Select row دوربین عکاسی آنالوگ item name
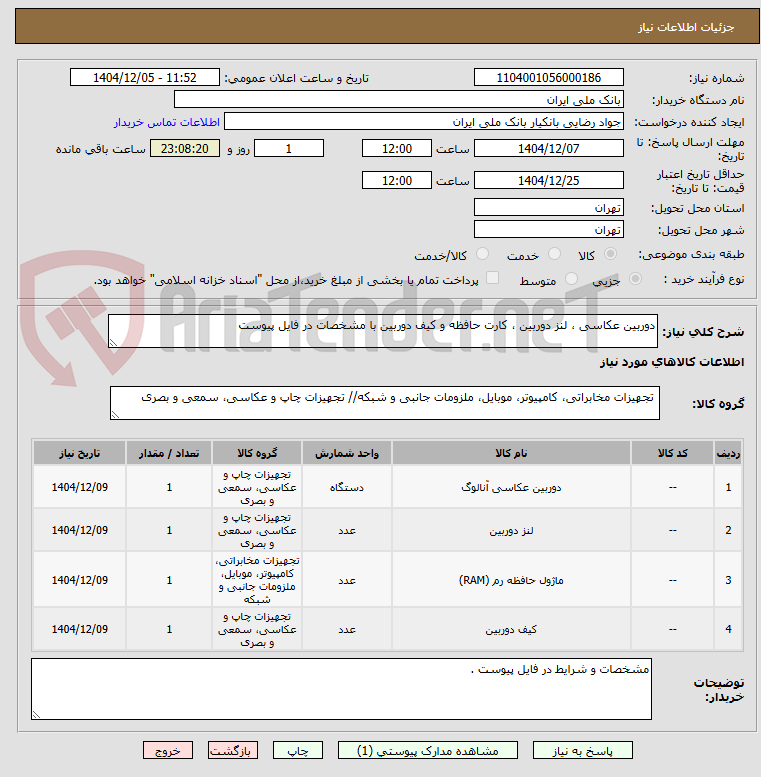 tap(511, 488)
